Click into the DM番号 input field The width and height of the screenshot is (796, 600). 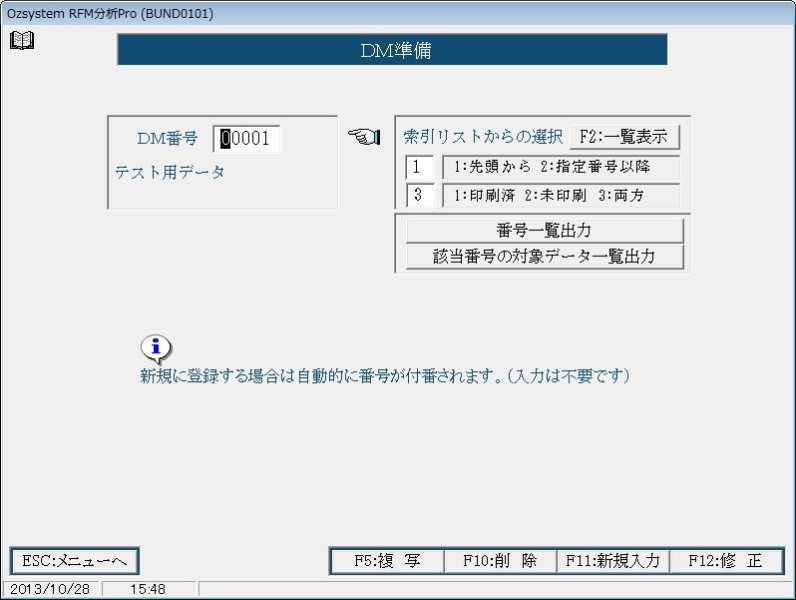coord(246,139)
